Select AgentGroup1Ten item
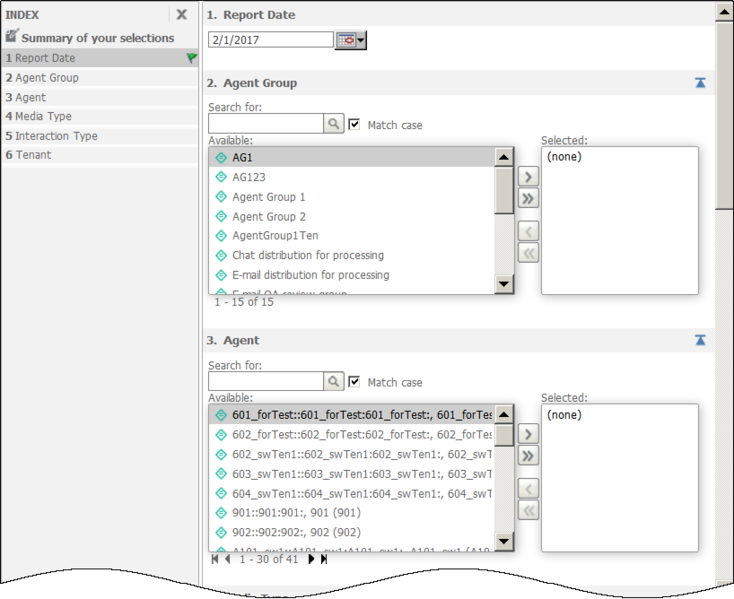Viewport: 734px width, 599px height. pyautogui.click(x=352, y=235)
